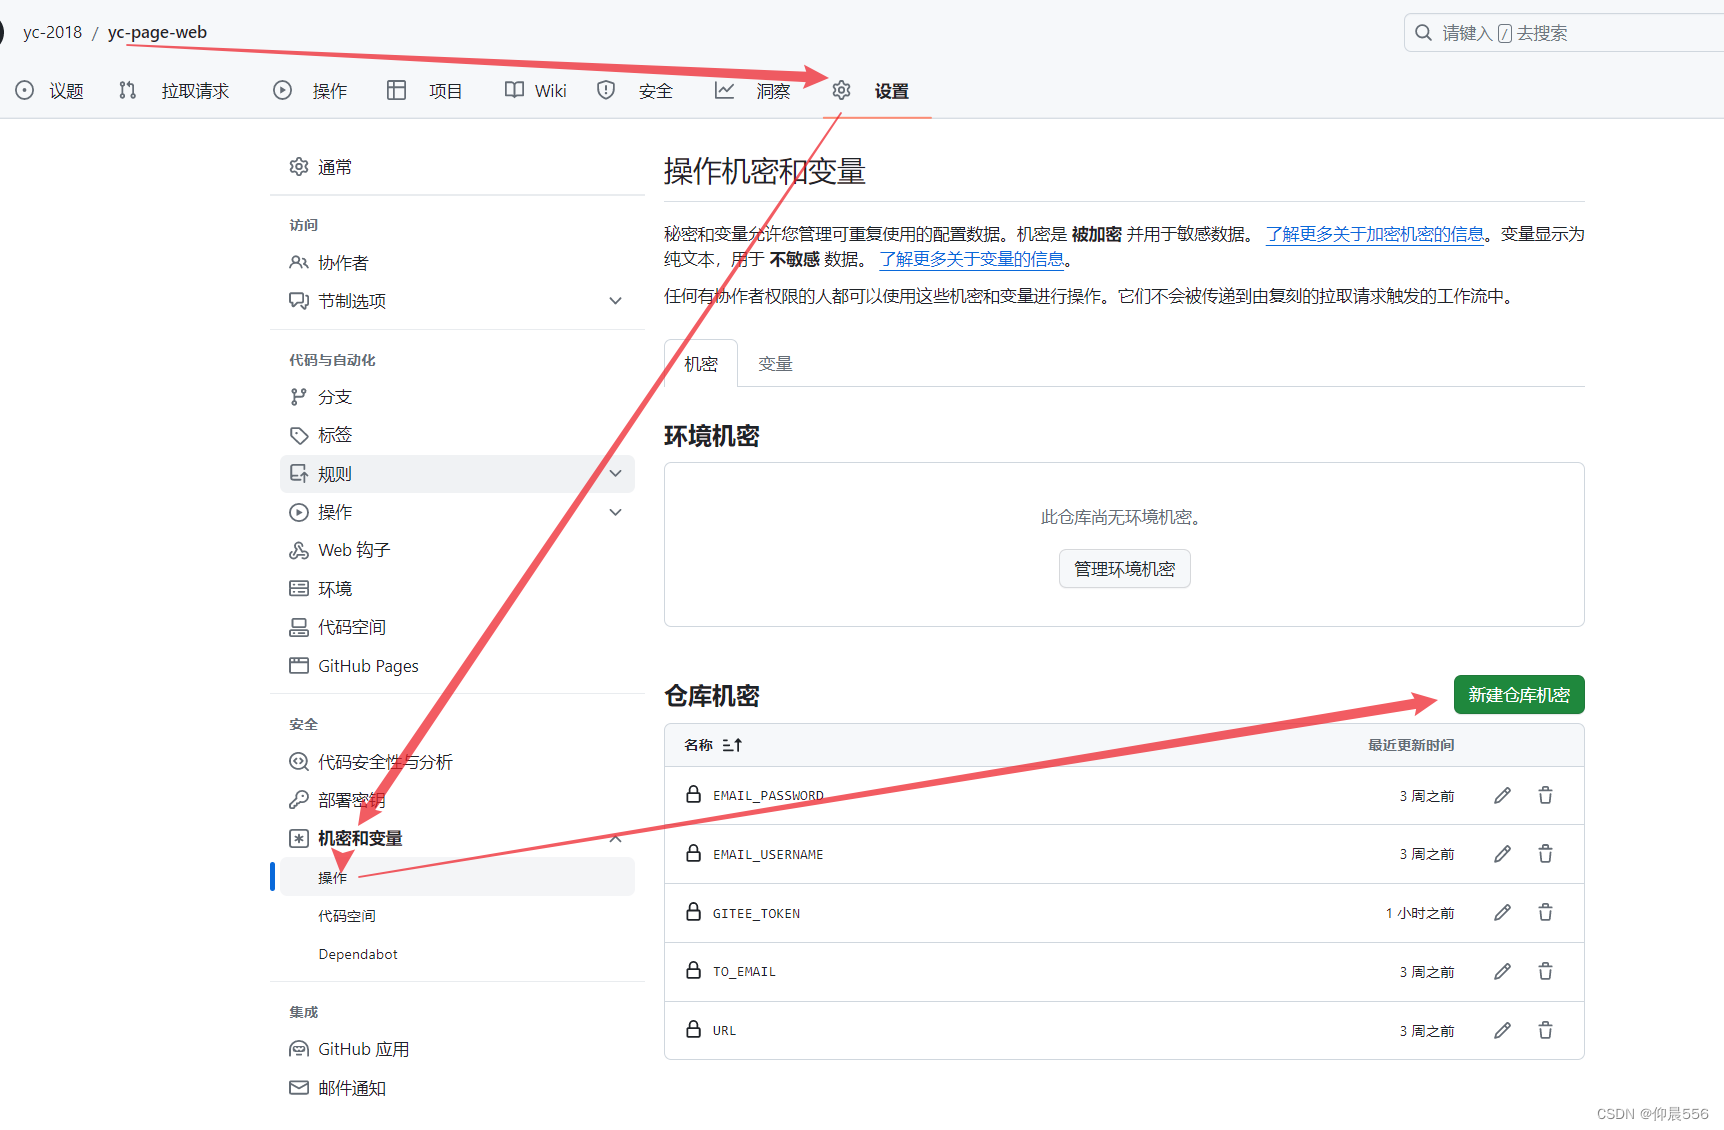
Task: Click the 标签 tag icon
Action: click(x=298, y=435)
